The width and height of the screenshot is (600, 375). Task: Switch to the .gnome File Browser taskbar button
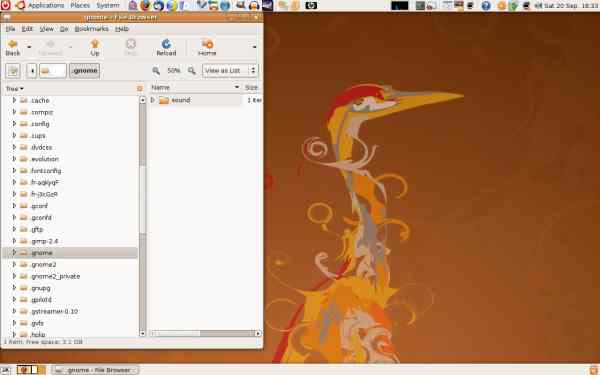[95, 370]
